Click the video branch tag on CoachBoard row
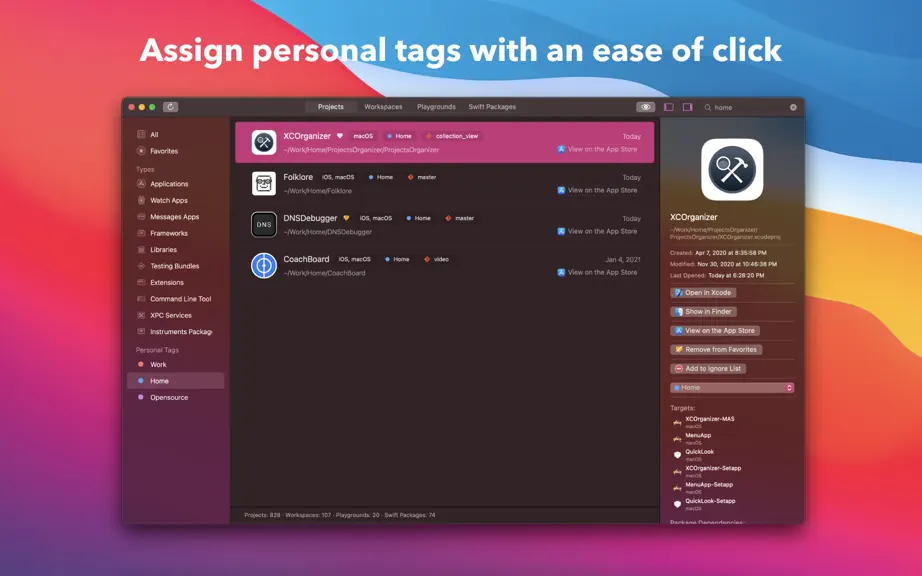Viewport: 922px width, 576px height. pyautogui.click(x=437, y=259)
